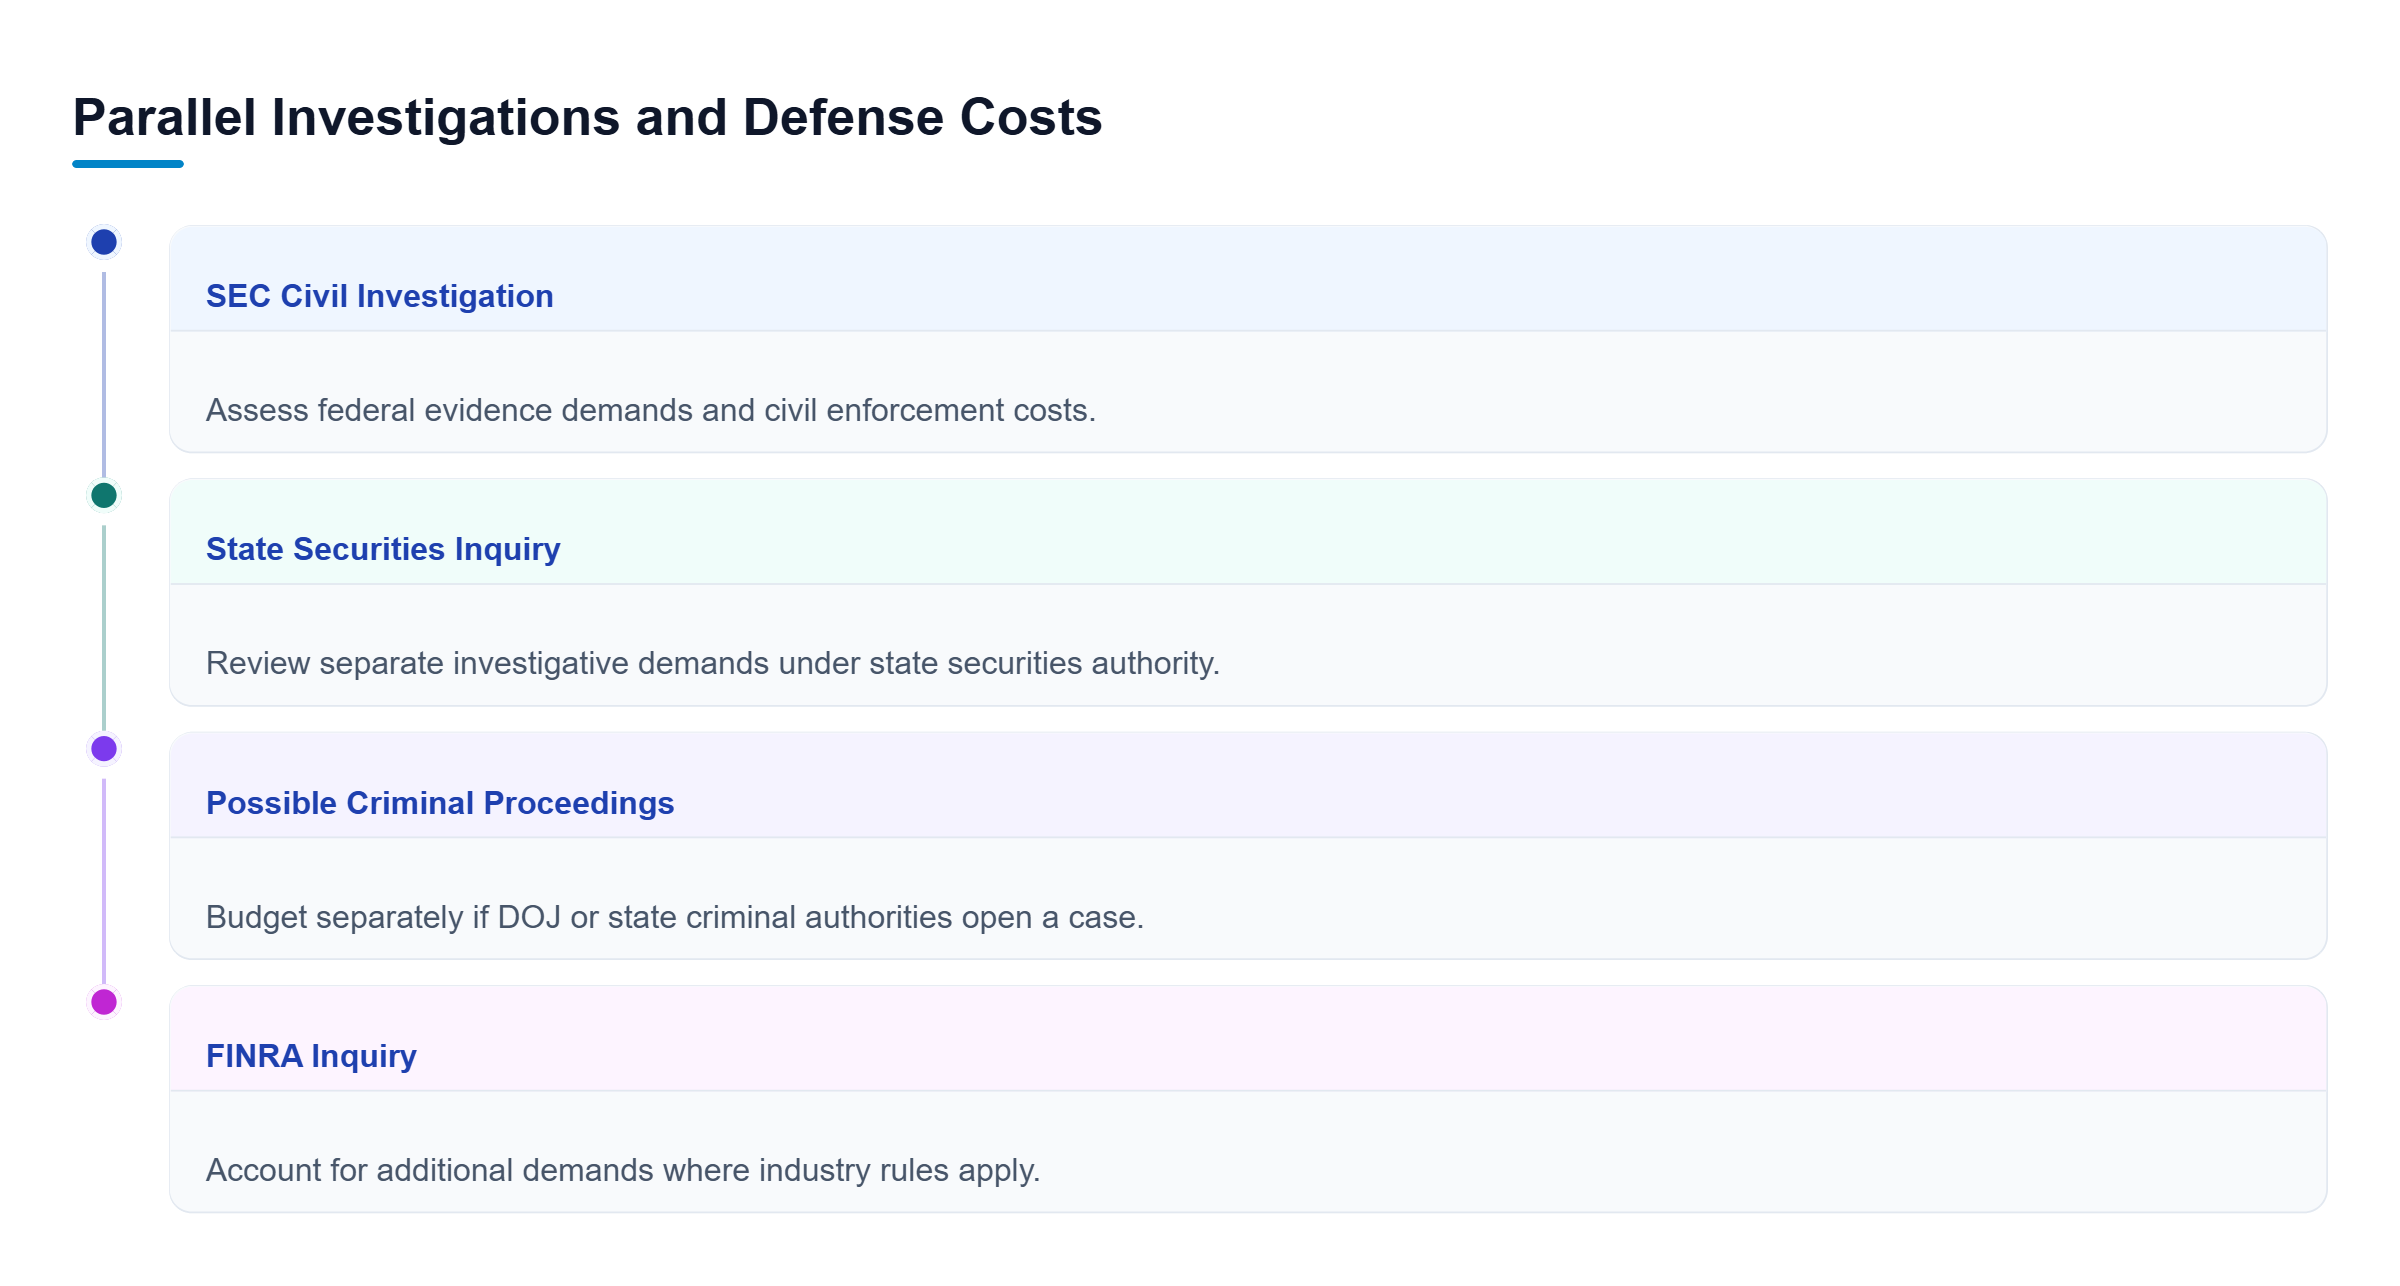
Task: Select the 'FINRA Inquiry' heading
Action: pyautogui.click(x=311, y=1056)
